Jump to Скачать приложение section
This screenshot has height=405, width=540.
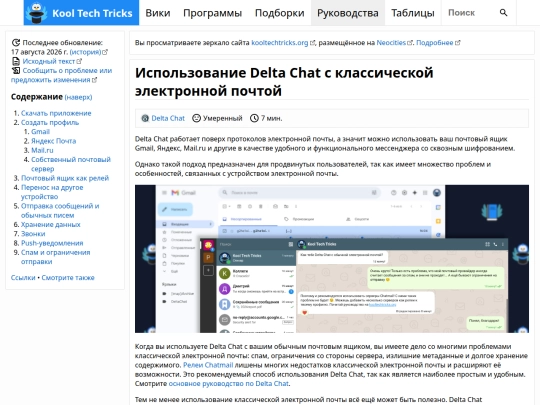pos(56,113)
